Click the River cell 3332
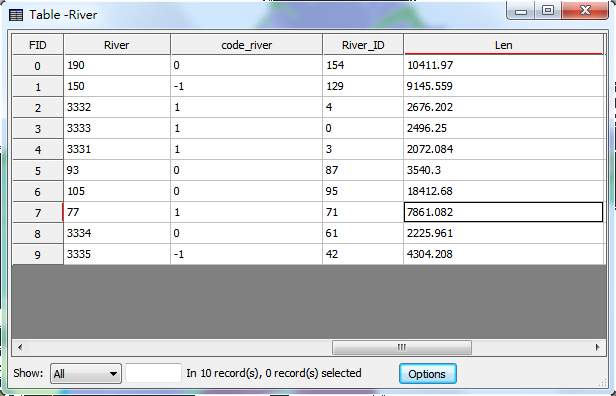The height and width of the screenshot is (396, 616). pyautogui.click(x=117, y=107)
